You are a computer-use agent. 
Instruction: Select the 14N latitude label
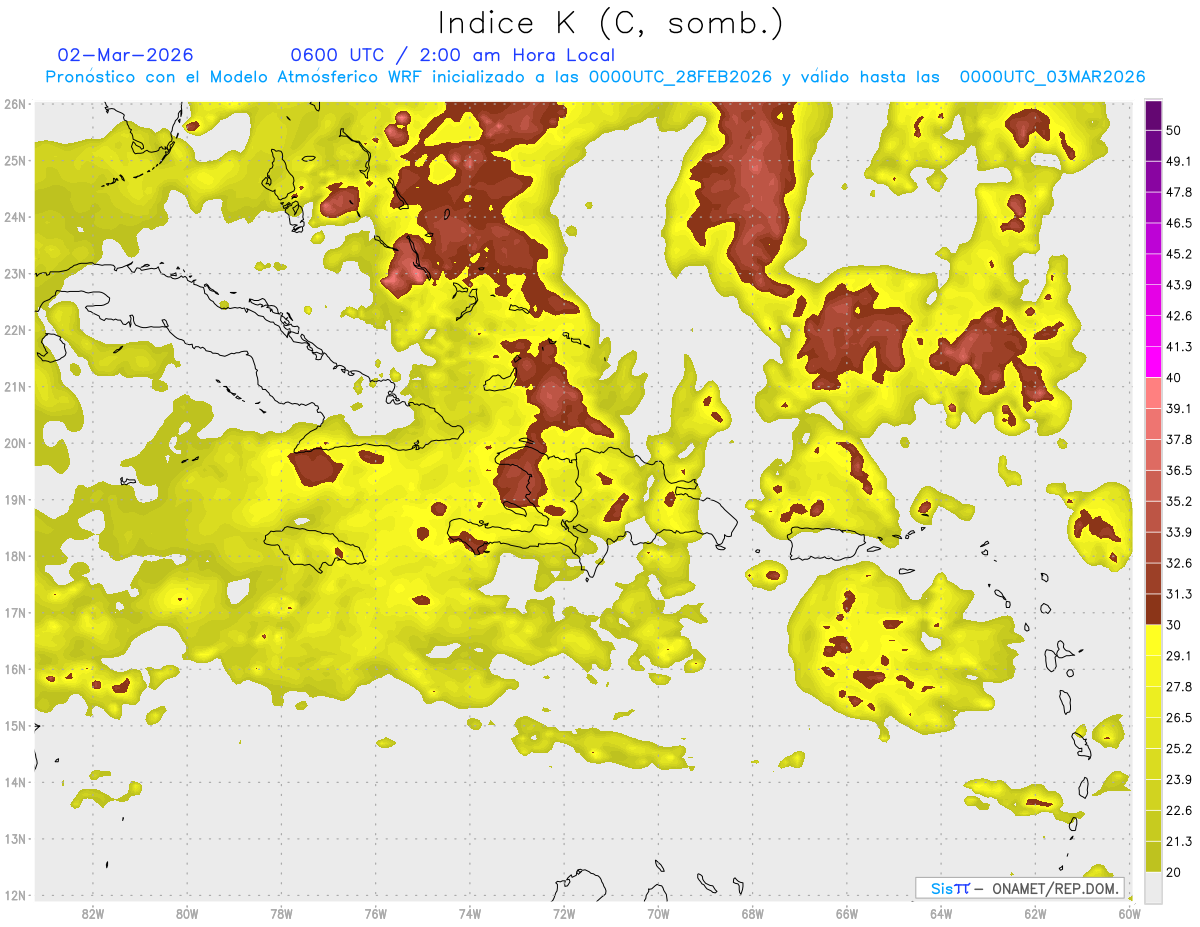(x=15, y=782)
